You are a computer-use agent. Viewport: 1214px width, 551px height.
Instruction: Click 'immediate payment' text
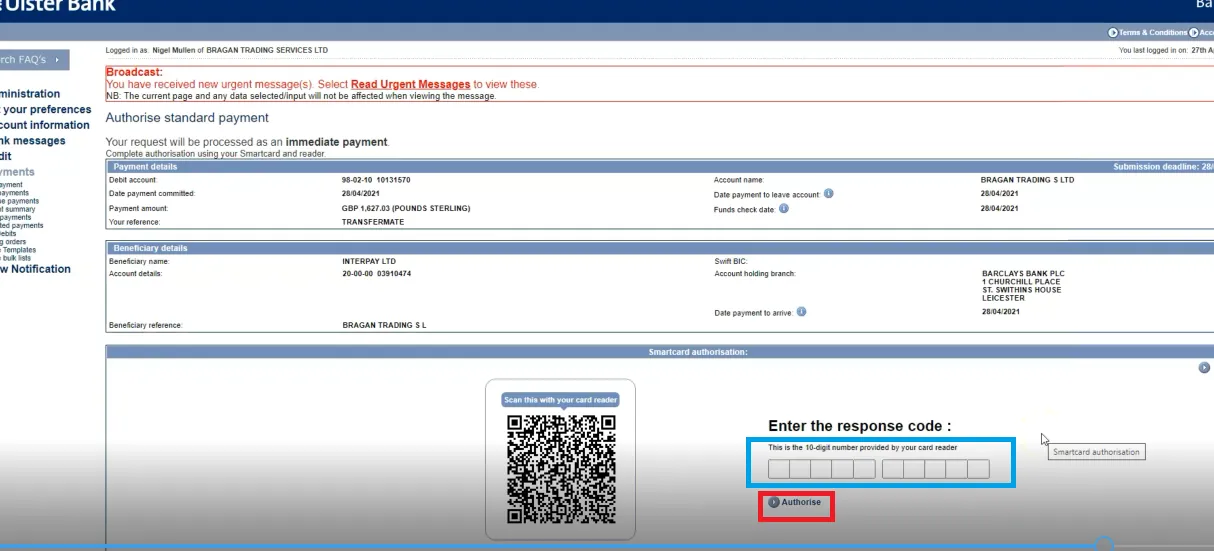click(x=336, y=142)
